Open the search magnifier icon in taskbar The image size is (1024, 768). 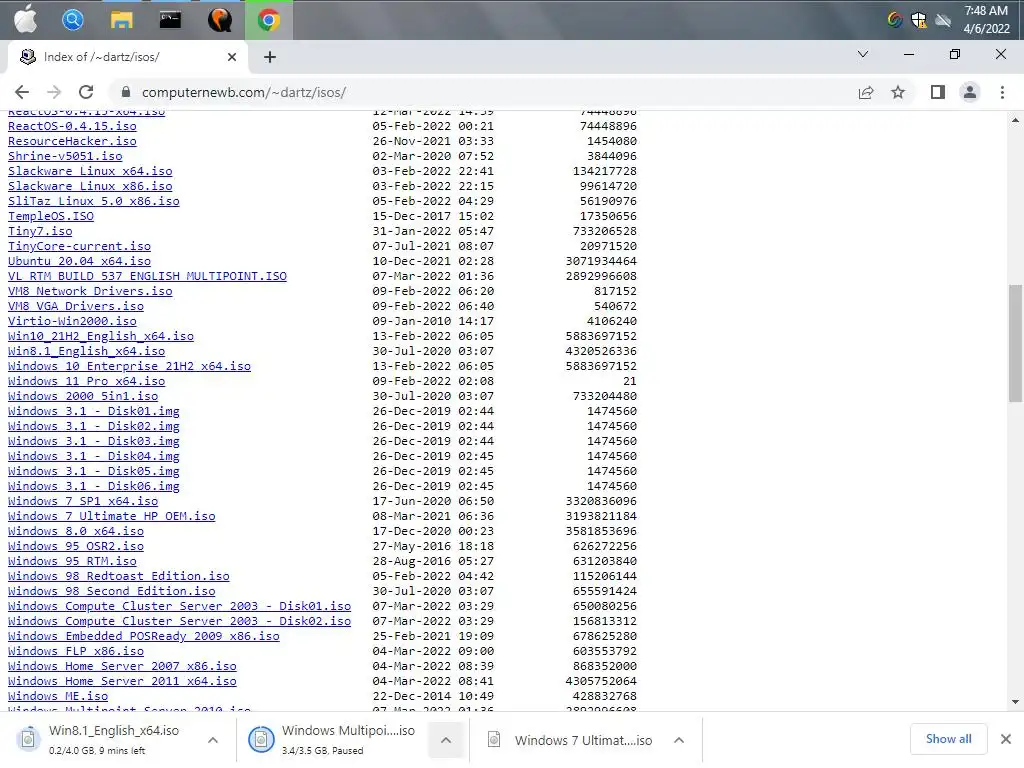coord(72,20)
